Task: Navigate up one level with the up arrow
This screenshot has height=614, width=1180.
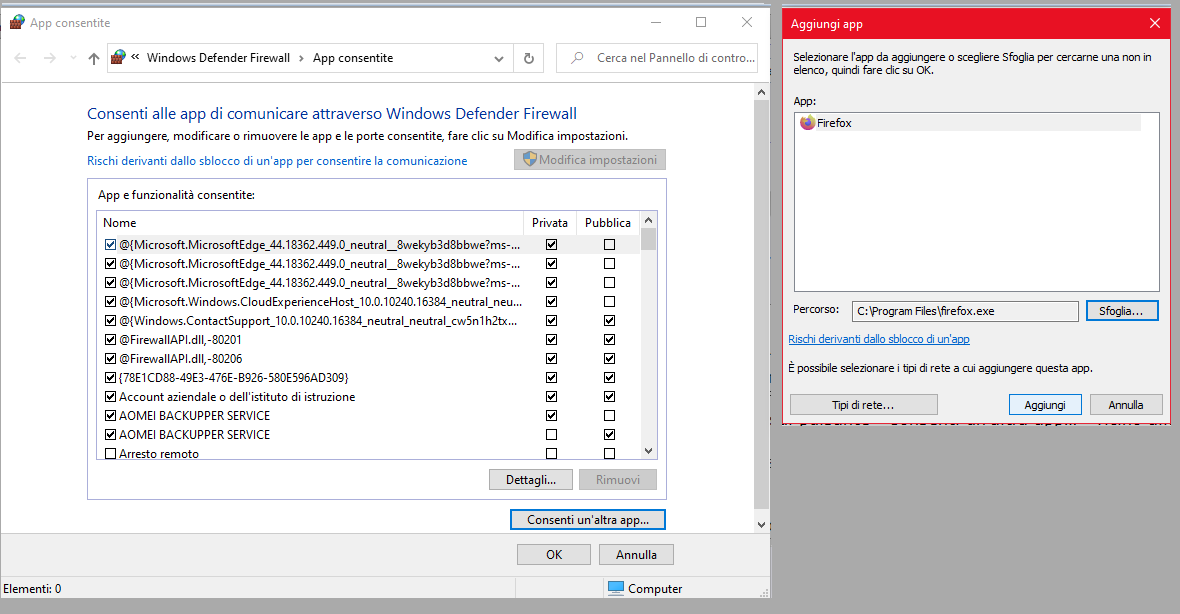Action: pyautogui.click(x=93, y=58)
